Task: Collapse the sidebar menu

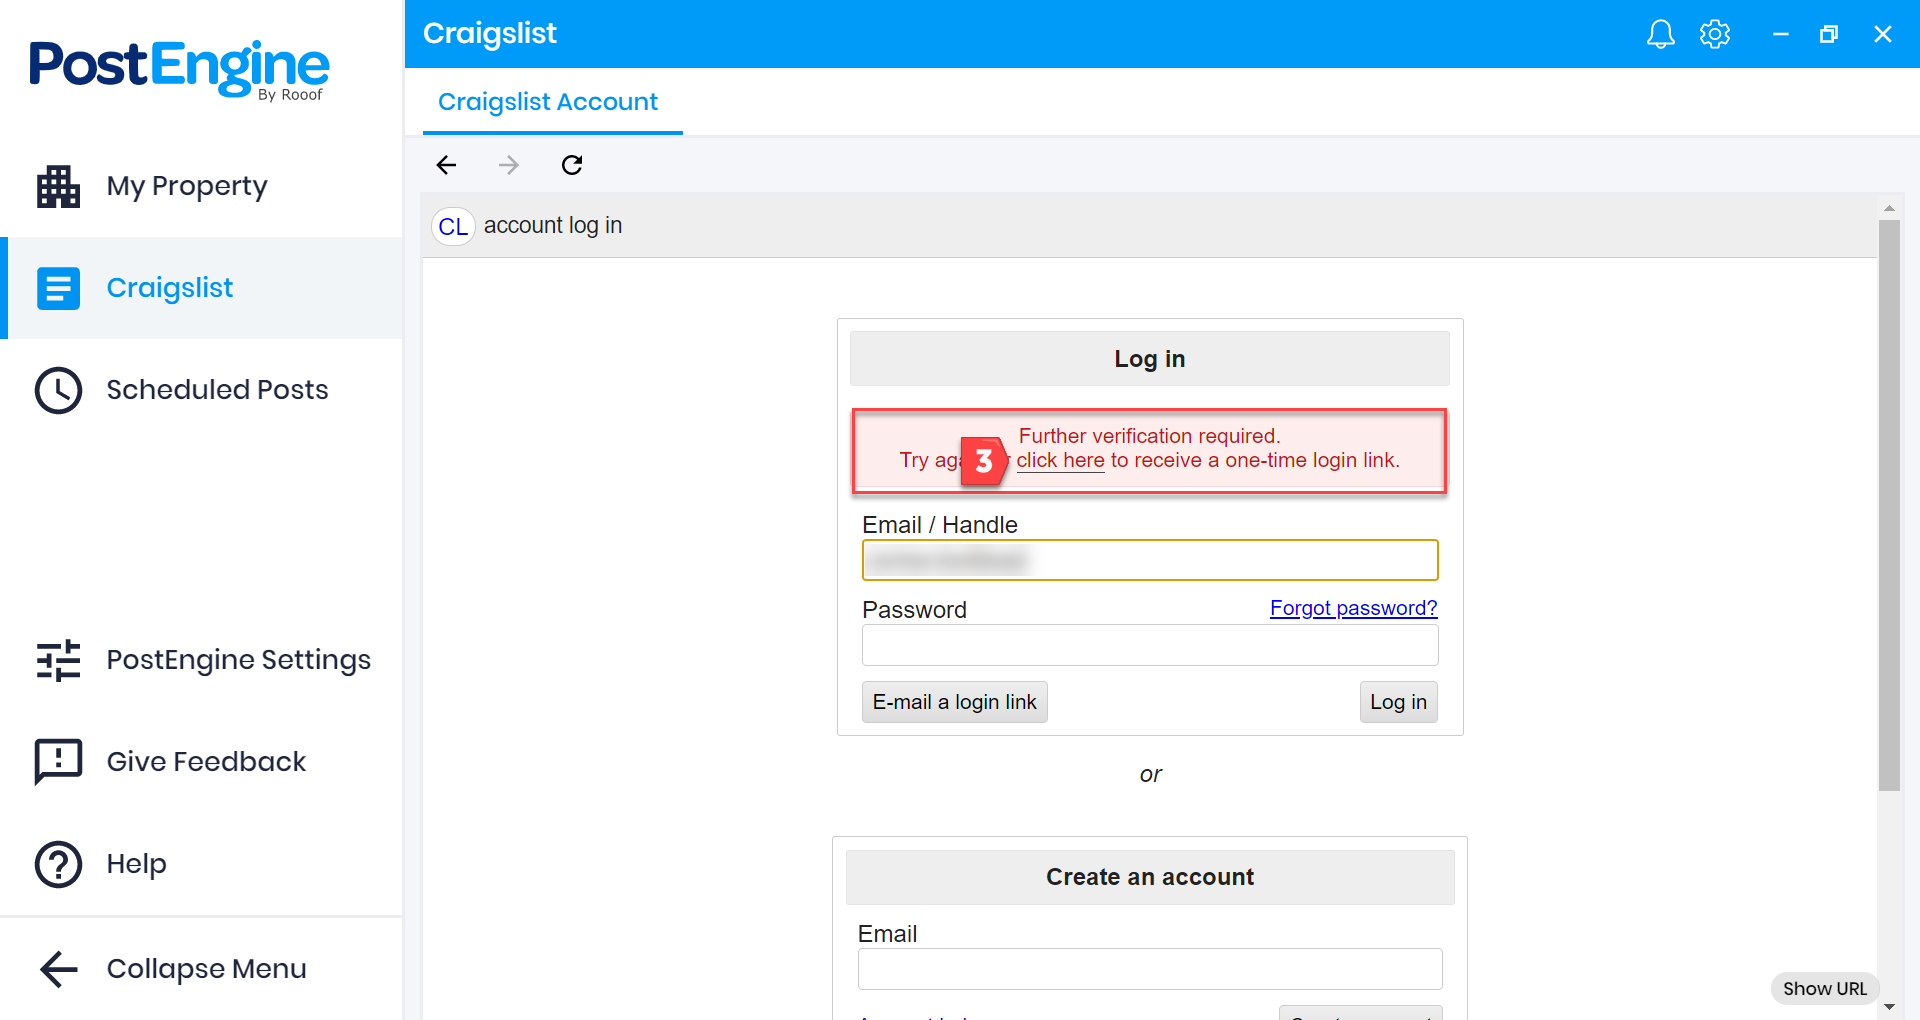Action: tap(201, 969)
